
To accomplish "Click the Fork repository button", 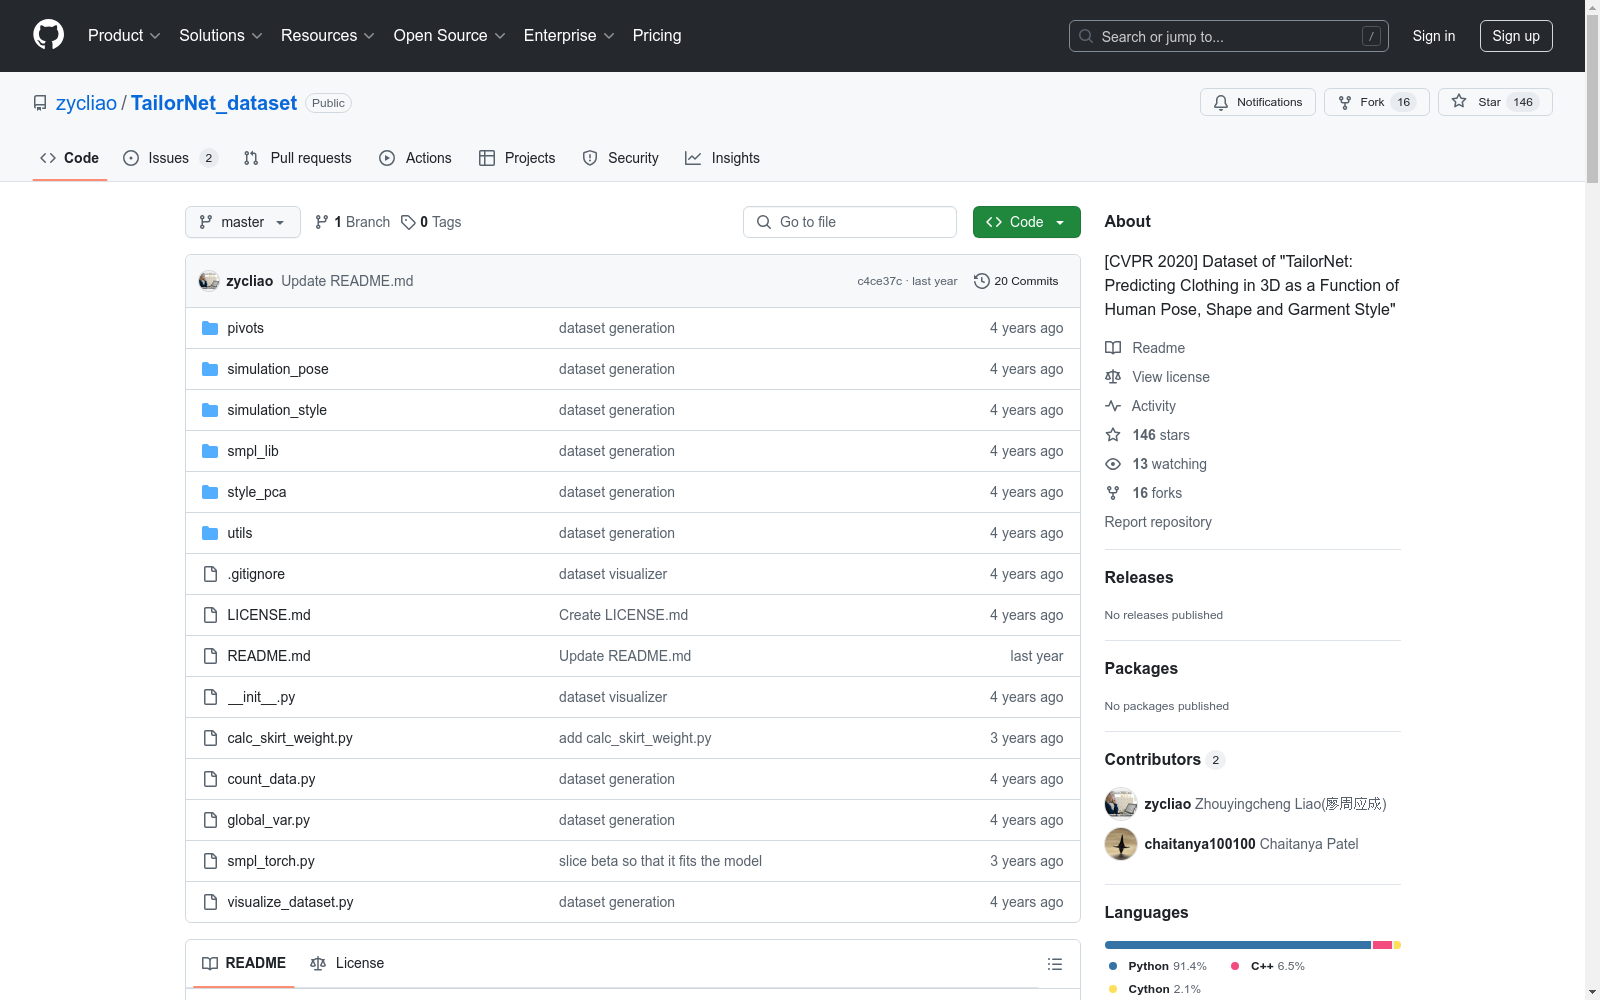I will tap(1369, 102).
